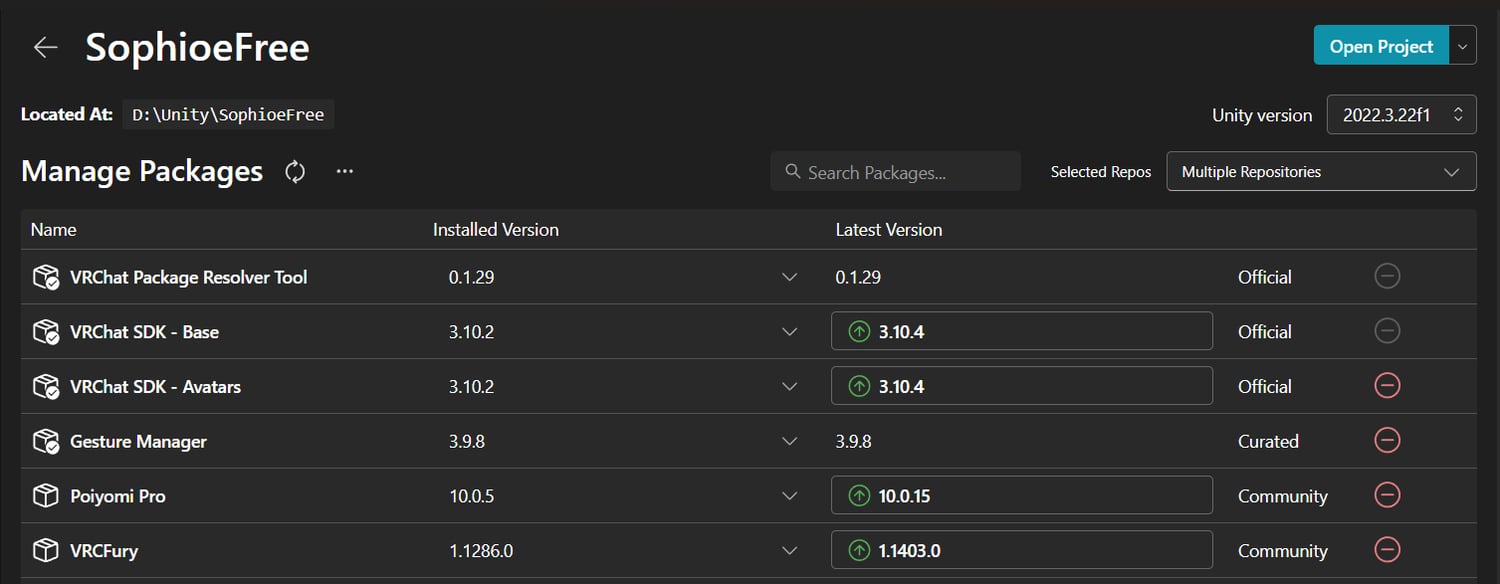1500x584 pixels.
Task: Expand installed version dropdown for Package Resolver Tool
Action: (790, 277)
